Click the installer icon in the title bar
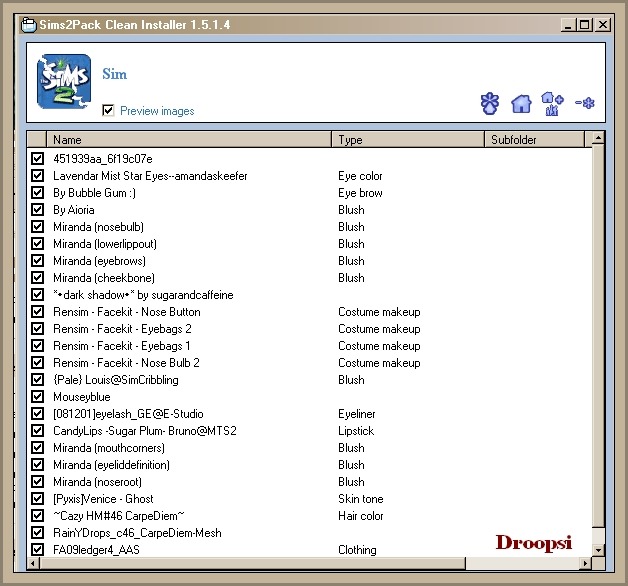Image resolution: width=628 pixels, height=586 pixels. tap(28, 25)
